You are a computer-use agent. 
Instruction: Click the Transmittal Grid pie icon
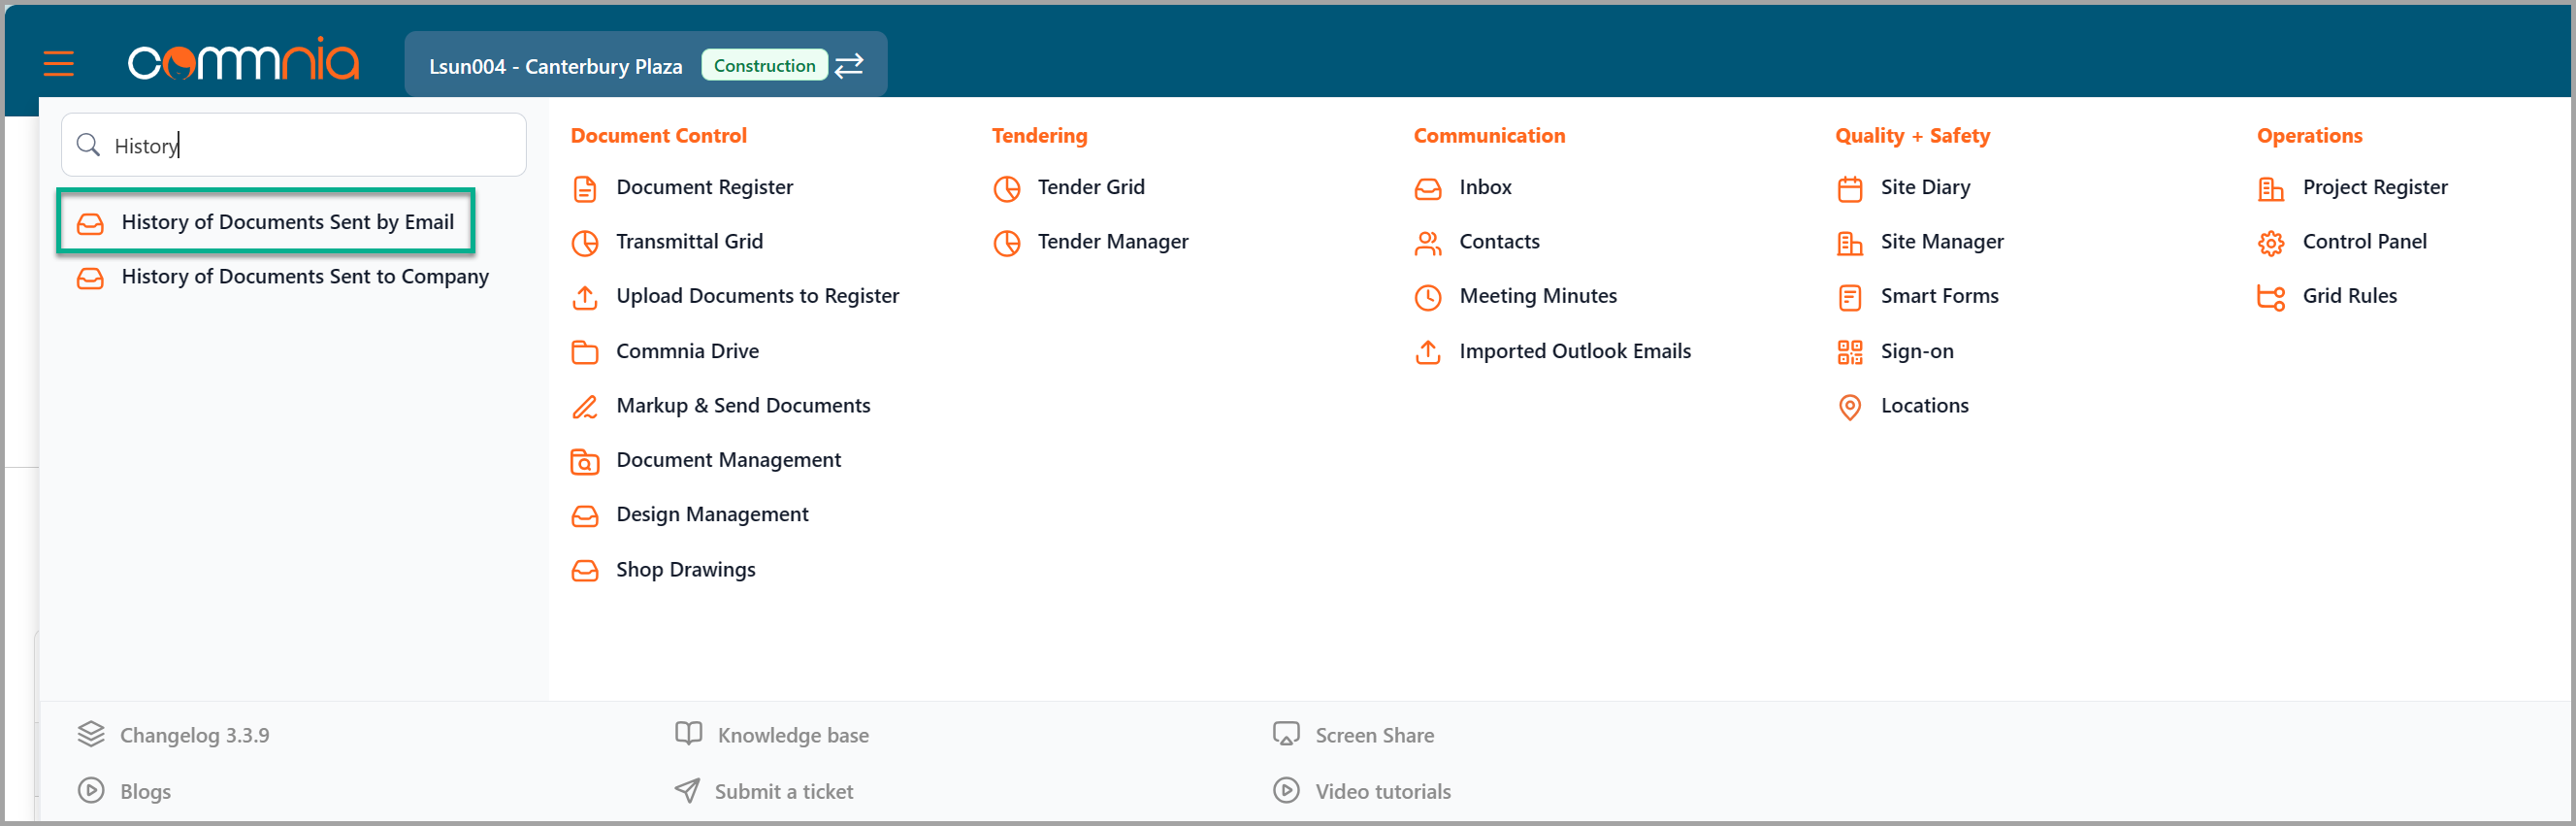(585, 243)
